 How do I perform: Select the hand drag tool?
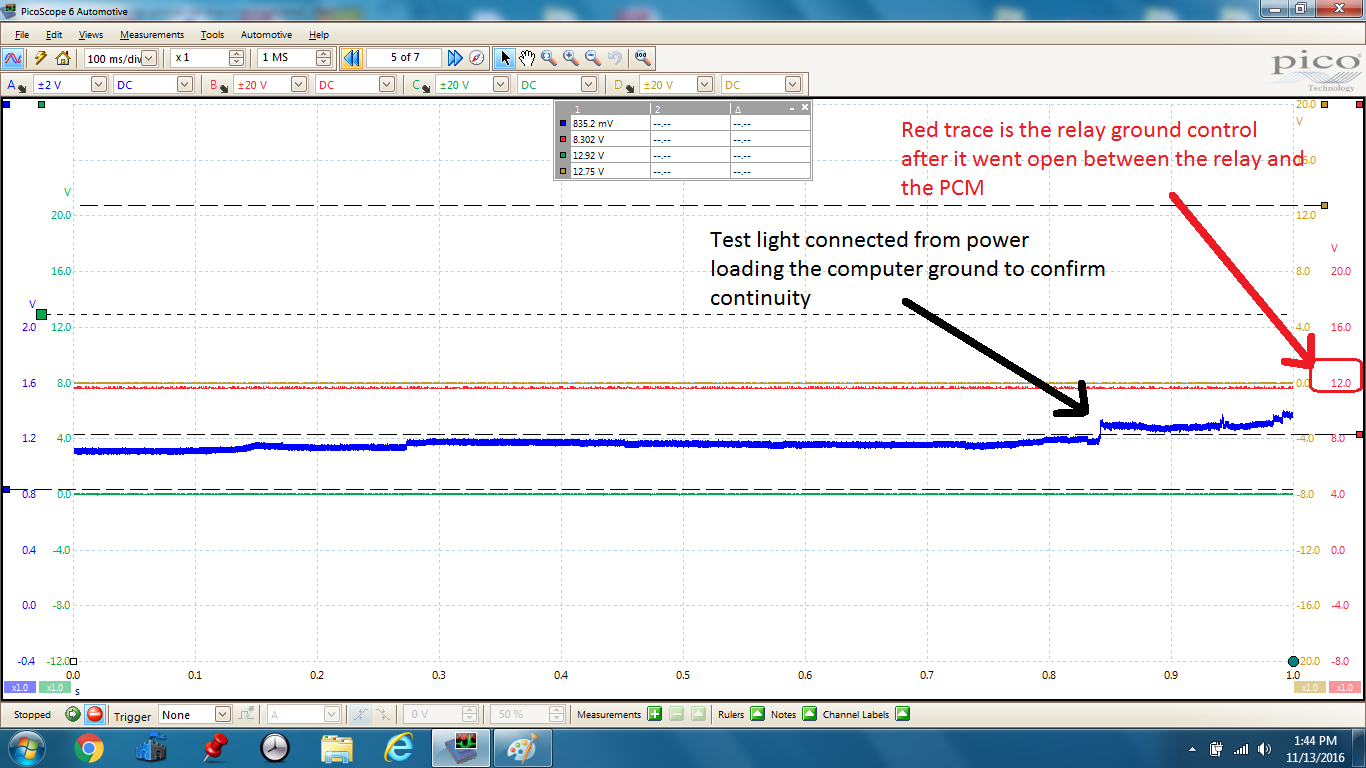click(527, 58)
